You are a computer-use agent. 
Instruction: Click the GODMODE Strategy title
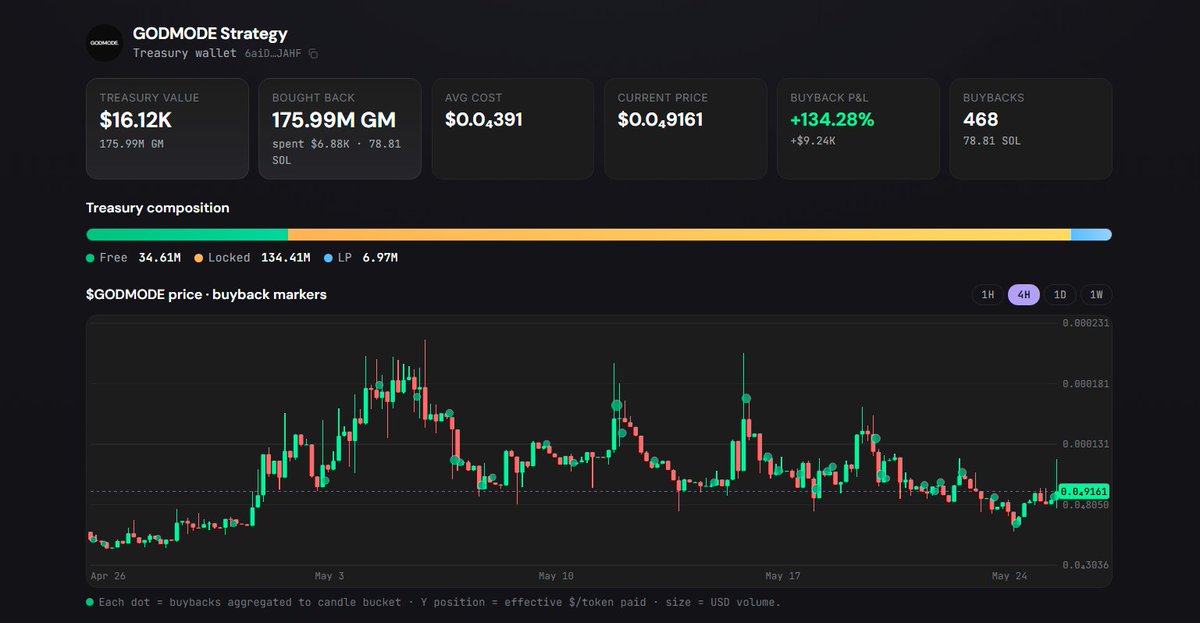click(x=210, y=34)
